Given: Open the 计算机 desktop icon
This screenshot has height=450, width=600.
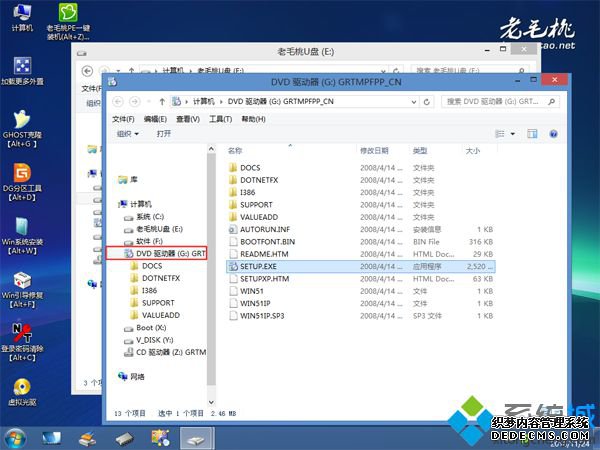Looking at the screenshot, I should pos(22,18).
